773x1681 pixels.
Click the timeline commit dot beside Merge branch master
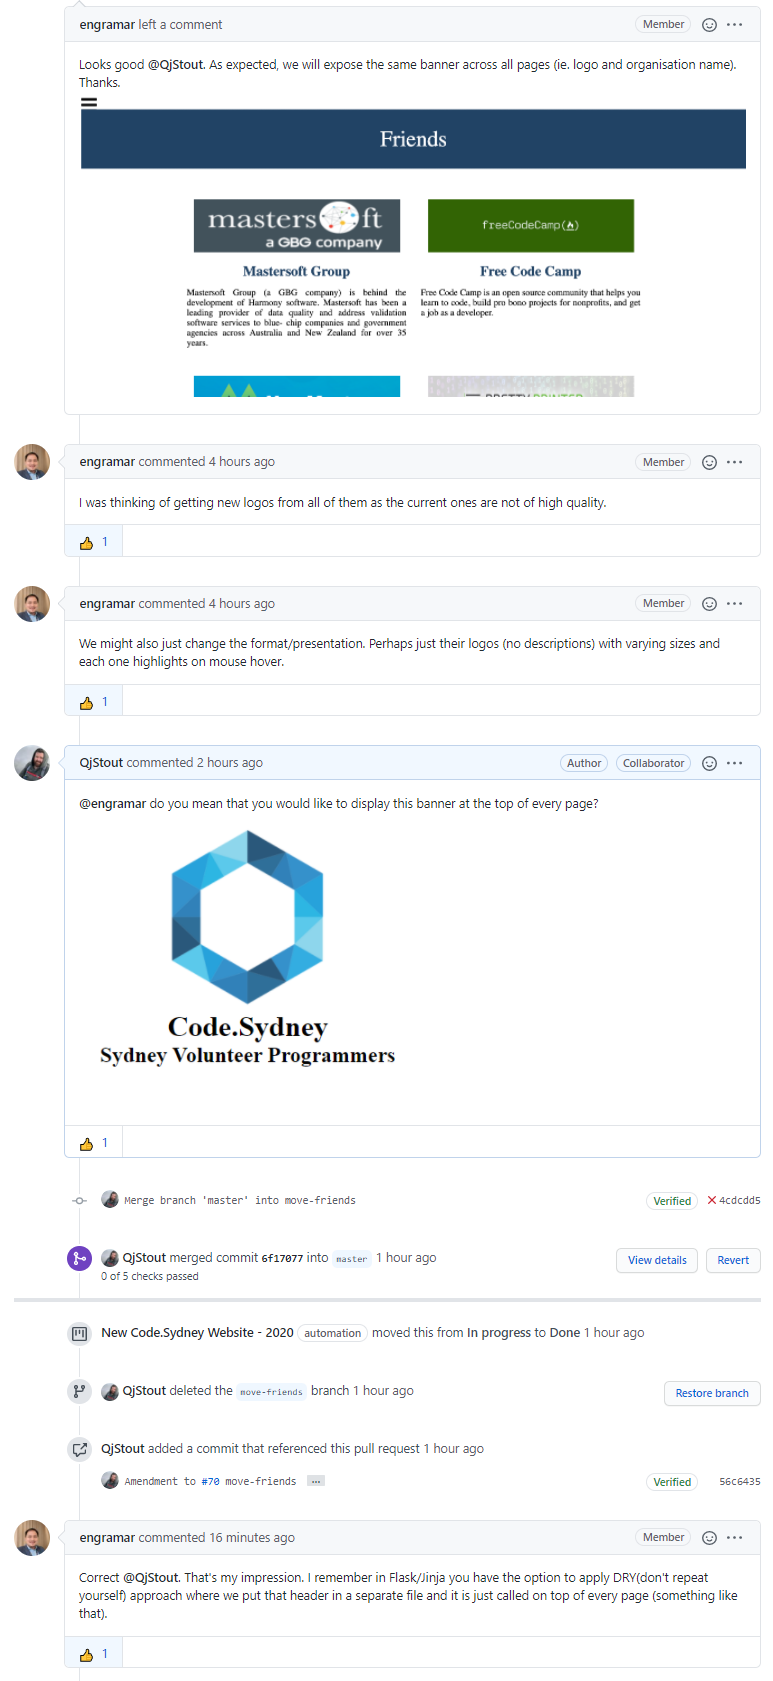pyautogui.click(x=79, y=1200)
